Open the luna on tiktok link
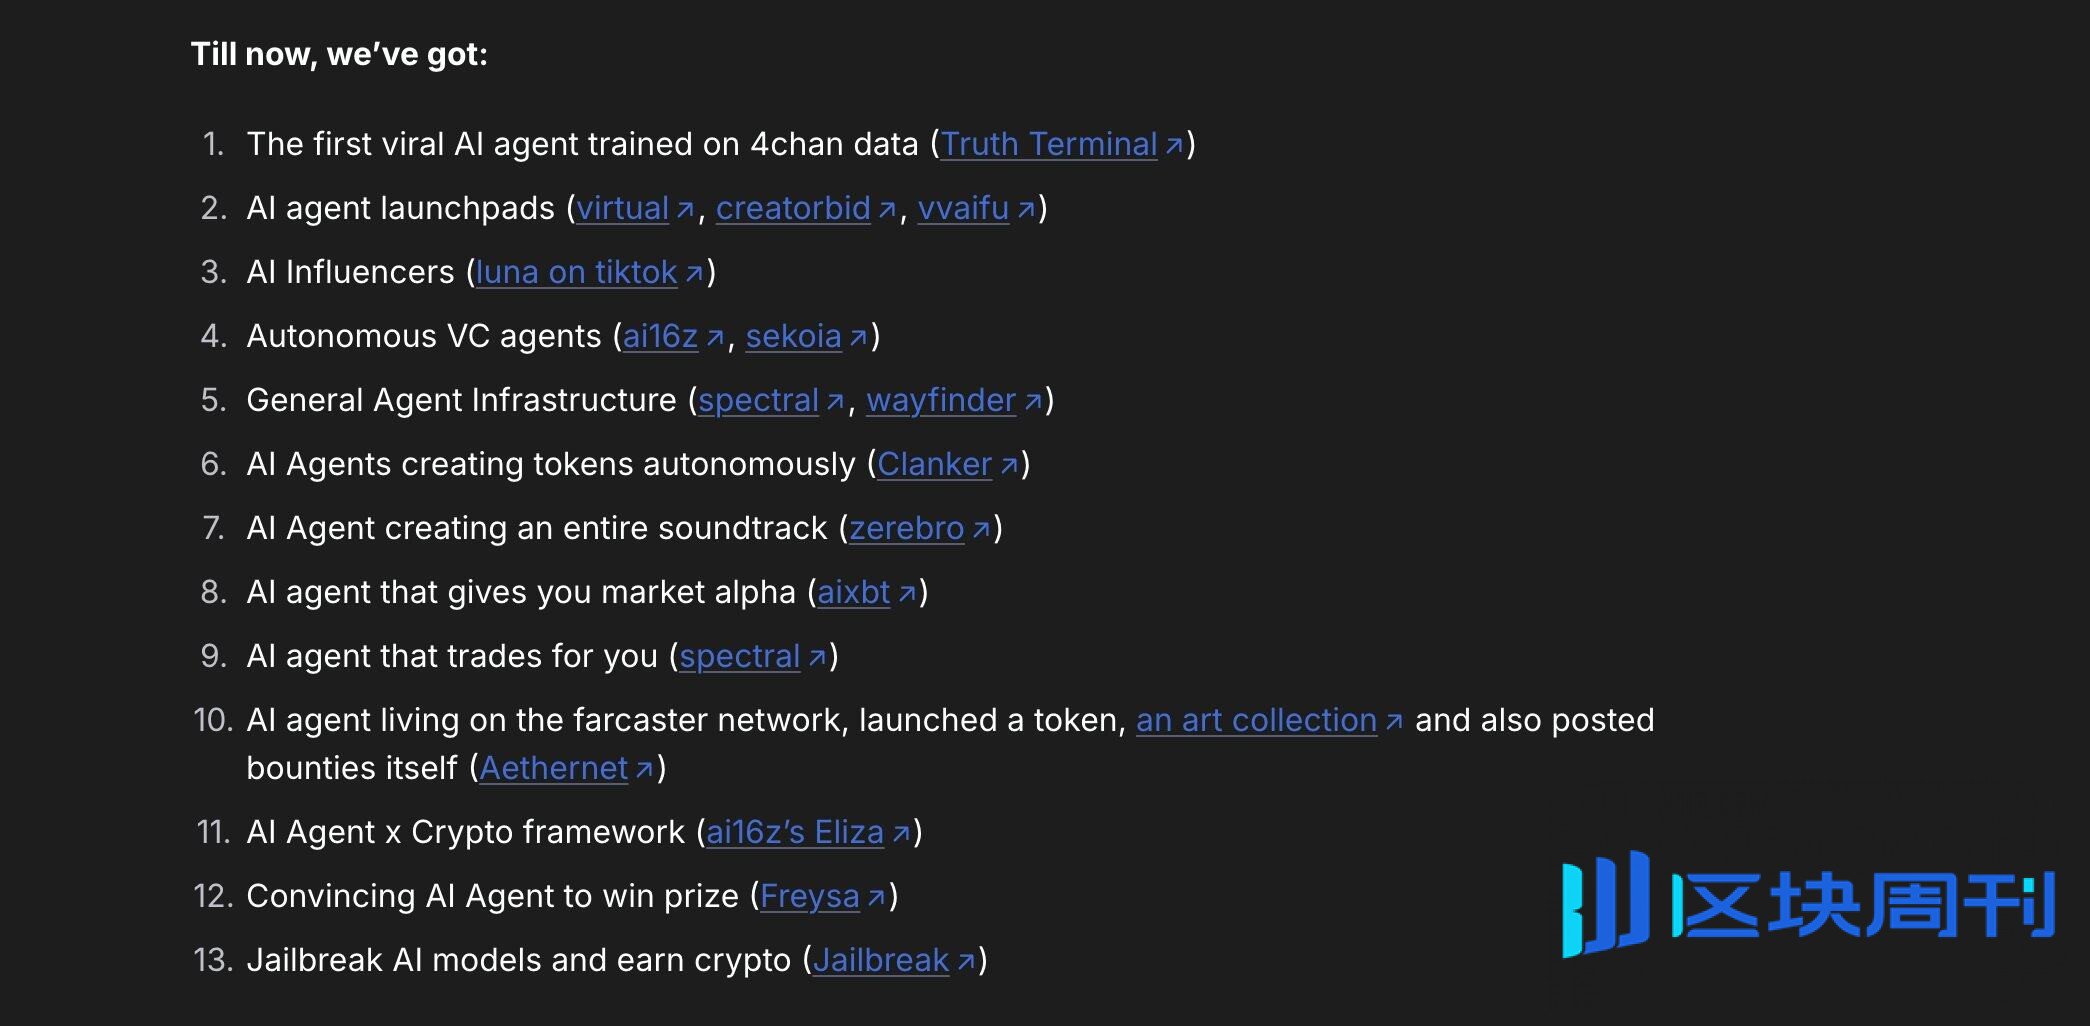This screenshot has width=2090, height=1026. 576,272
